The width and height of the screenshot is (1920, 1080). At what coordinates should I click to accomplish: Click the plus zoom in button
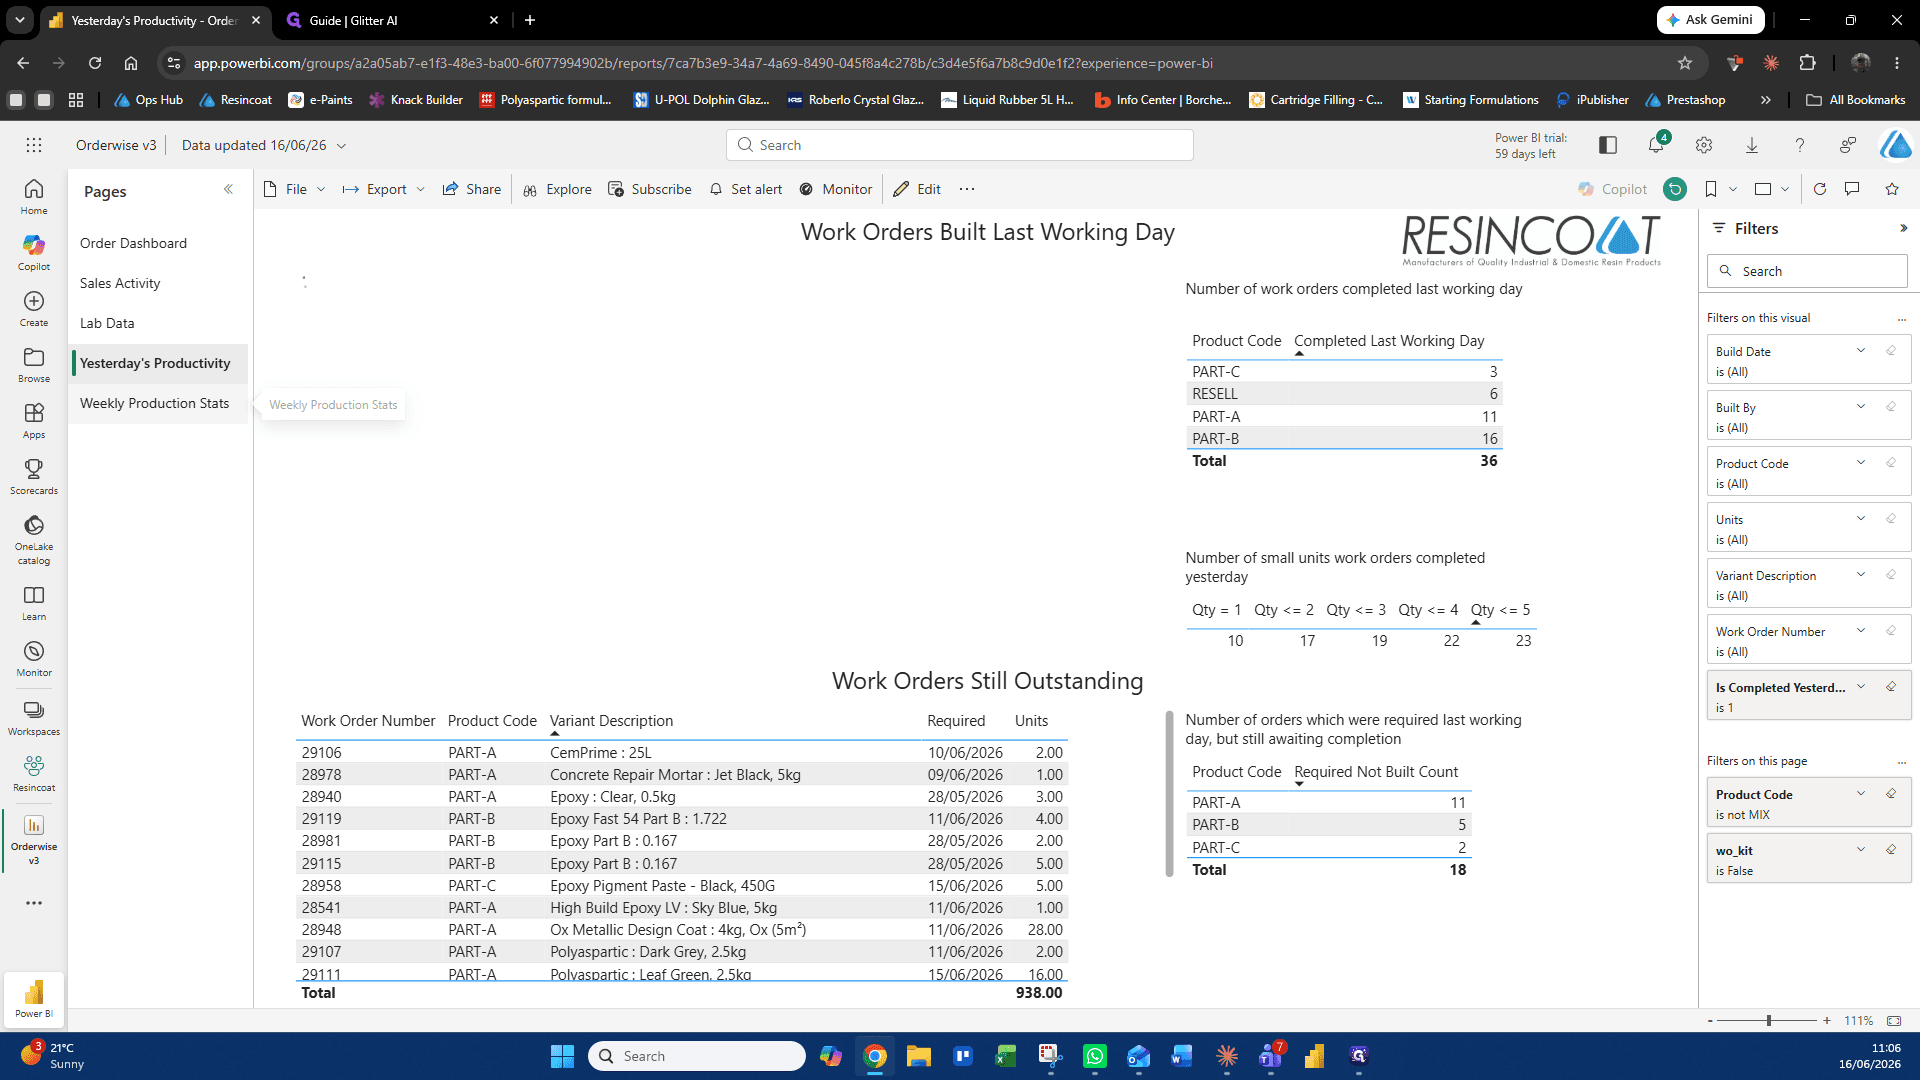pos(1827,1021)
